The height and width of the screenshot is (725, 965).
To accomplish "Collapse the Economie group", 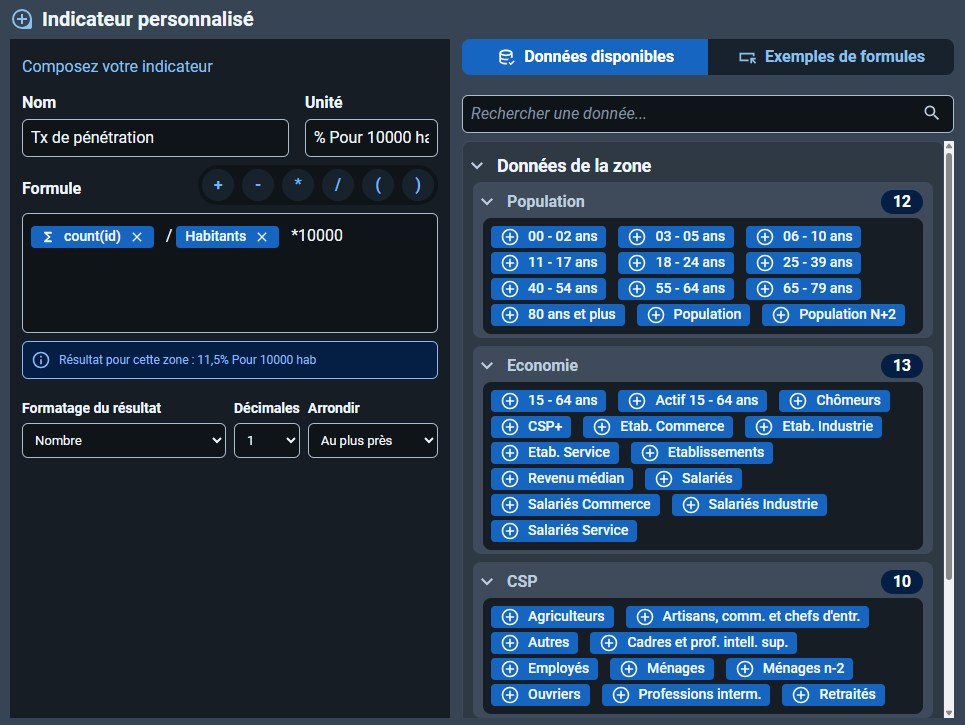I will tap(487, 366).
